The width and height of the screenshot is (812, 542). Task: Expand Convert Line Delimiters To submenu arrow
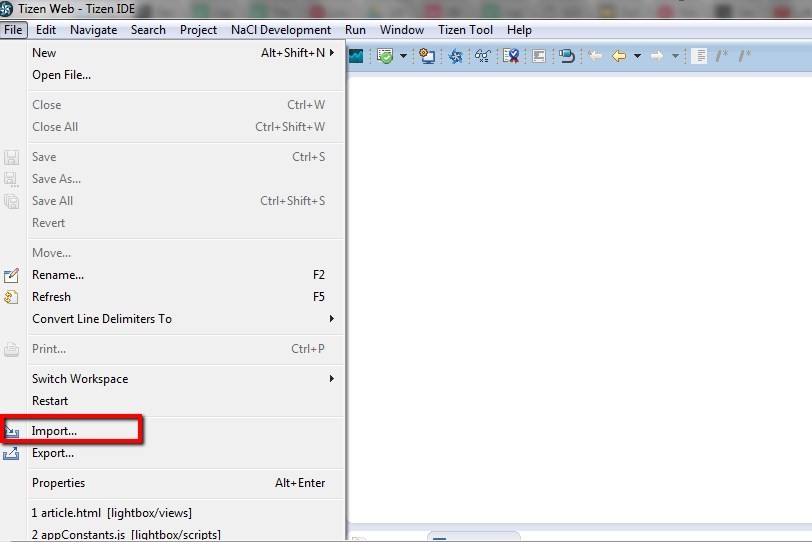(x=332, y=318)
